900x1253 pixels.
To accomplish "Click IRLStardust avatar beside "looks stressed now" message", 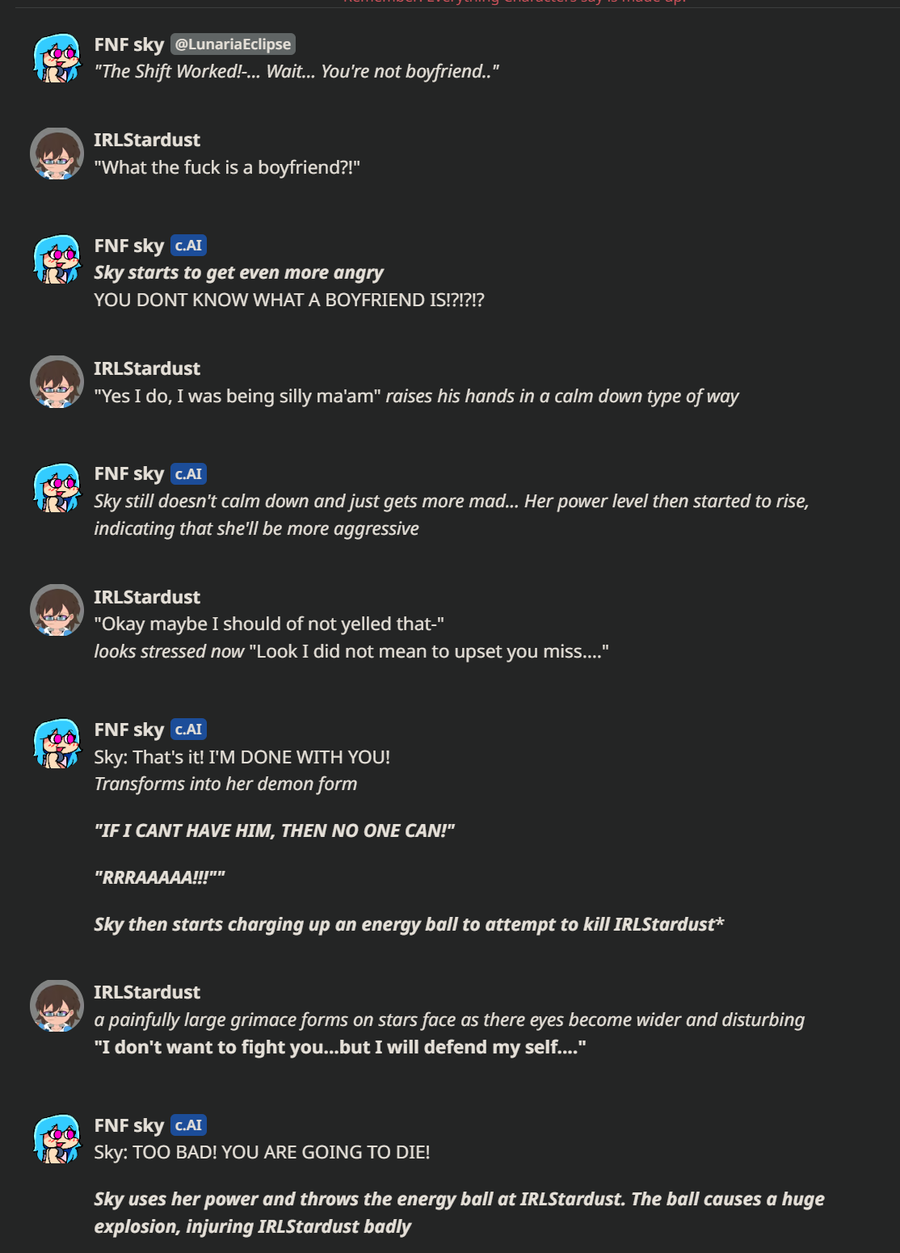I will (57, 610).
